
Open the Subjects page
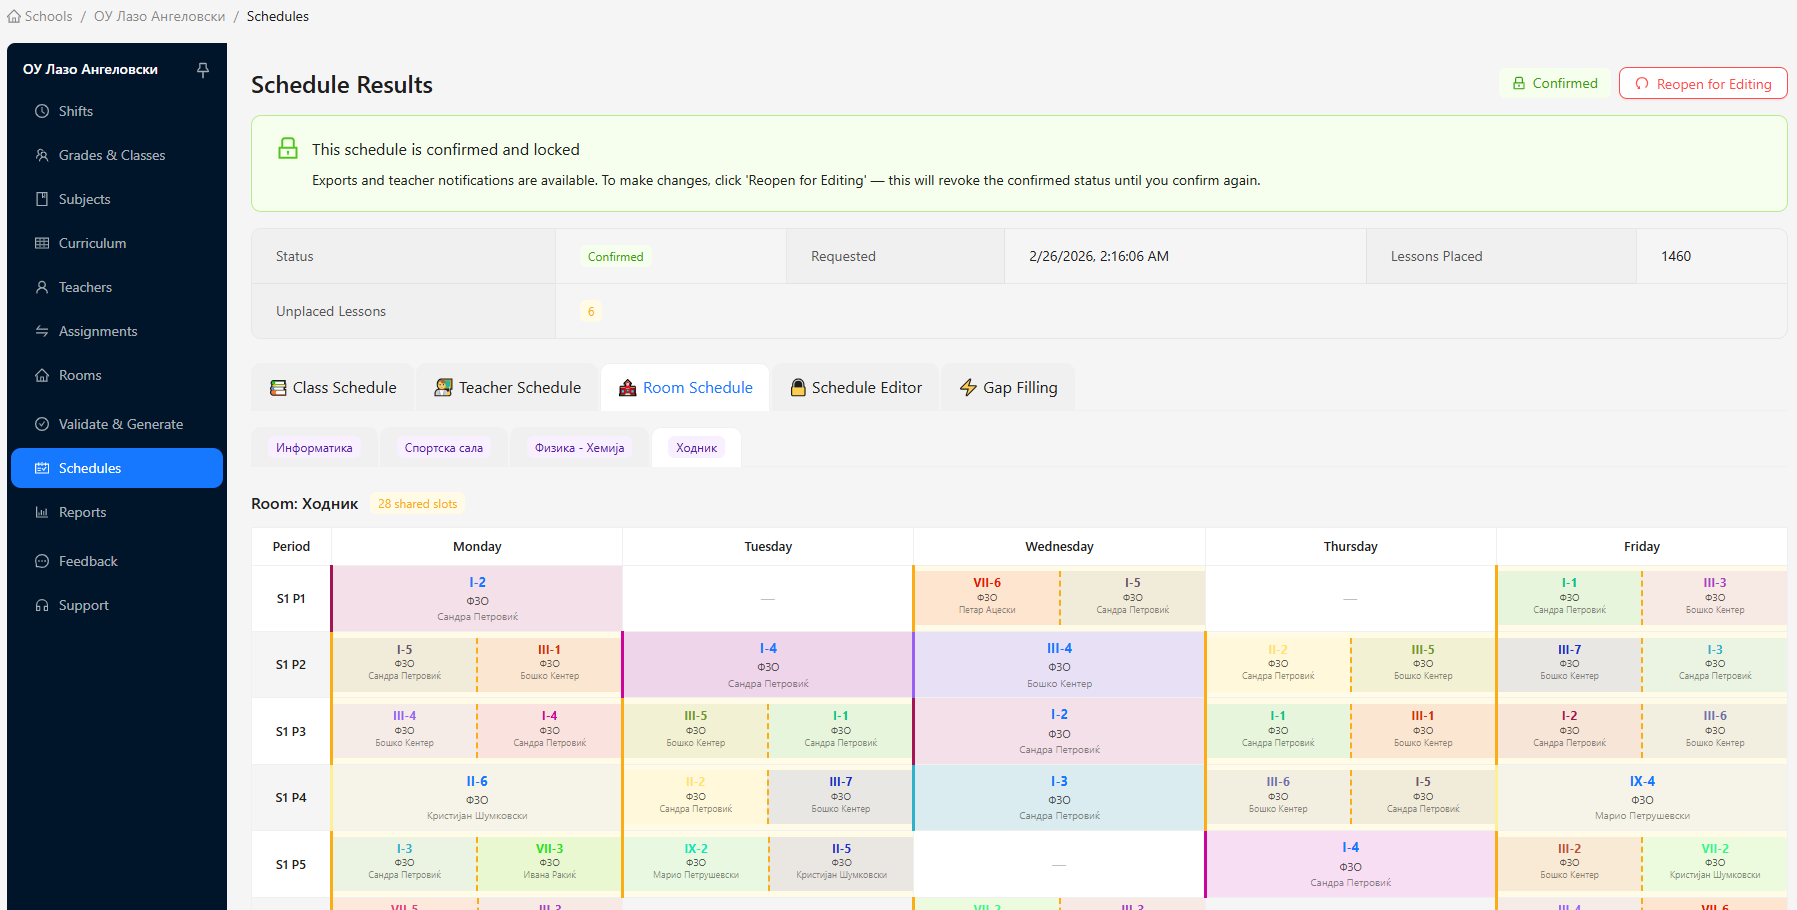[x=117, y=199]
